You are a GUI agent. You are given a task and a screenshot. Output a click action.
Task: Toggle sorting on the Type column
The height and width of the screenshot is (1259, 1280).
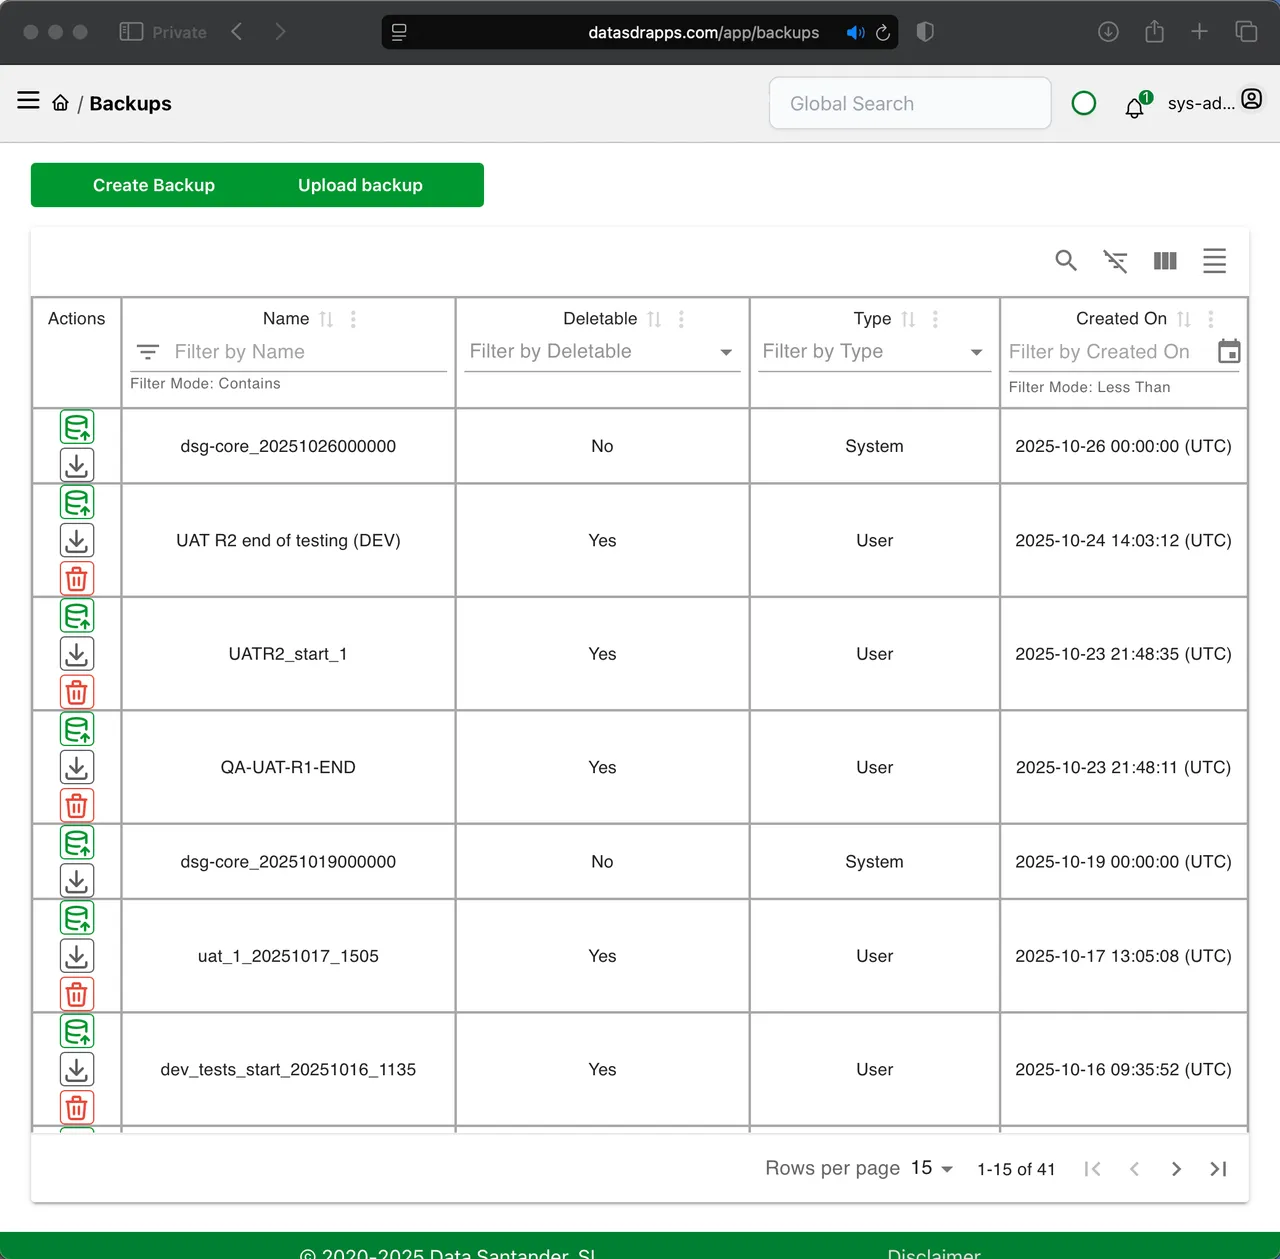pyautogui.click(x=909, y=318)
